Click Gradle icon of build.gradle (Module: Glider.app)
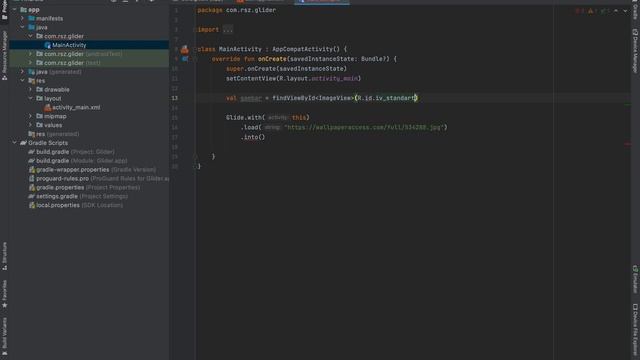640x360 pixels. tap(31, 161)
